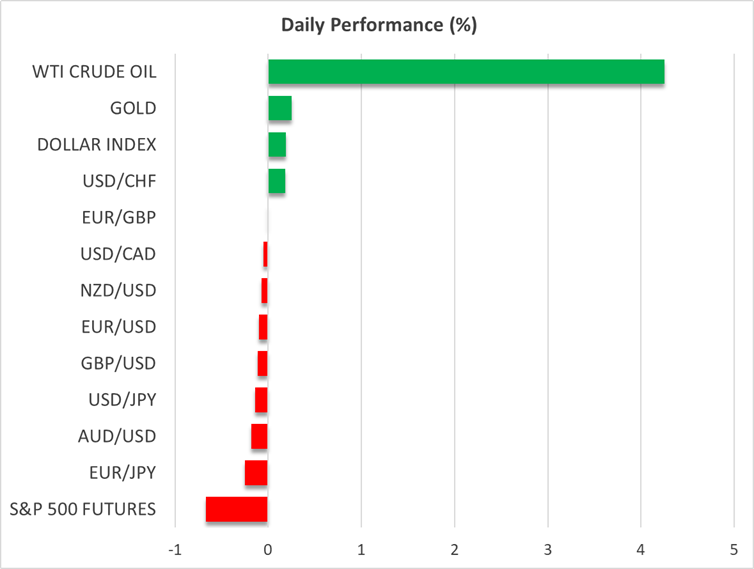This screenshot has width=754, height=569.
Task: Click the DOLLAR INDEX category label
Action: pos(97,145)
